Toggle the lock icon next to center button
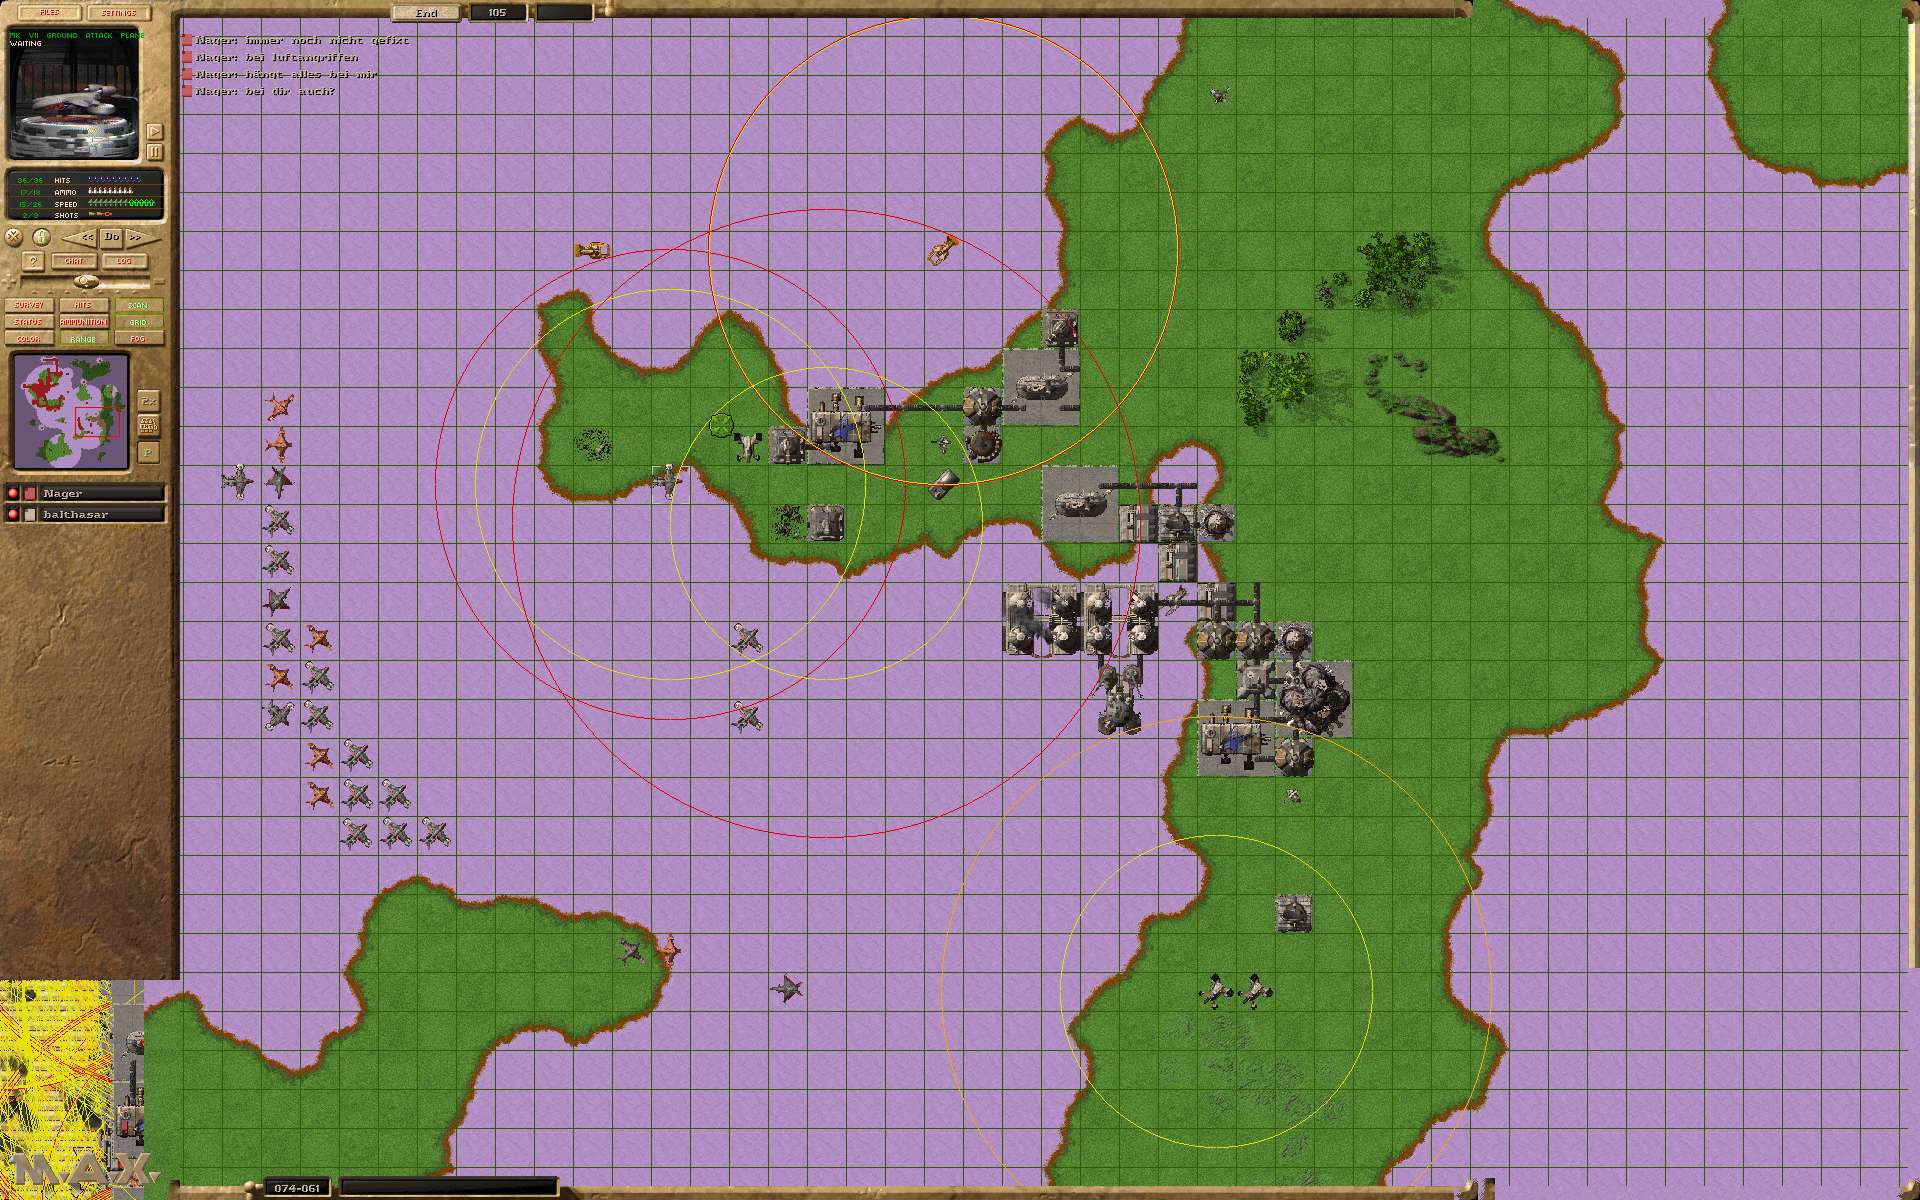Viewport: 1920px width, 1200px height. point(41,238)
